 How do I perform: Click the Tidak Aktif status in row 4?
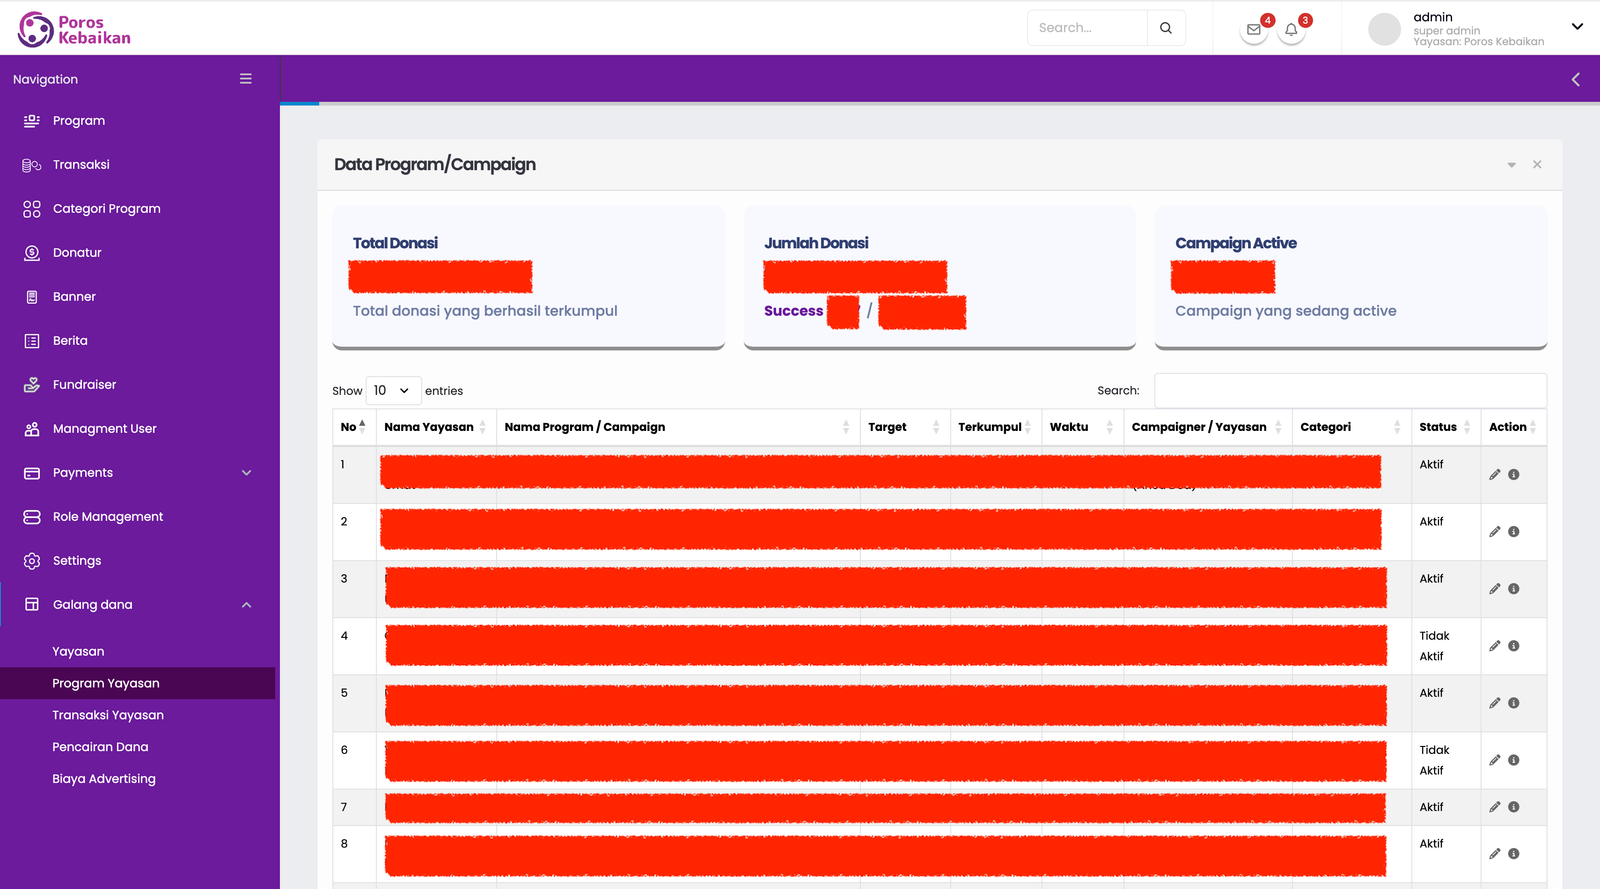click(x=1434, y=646)
